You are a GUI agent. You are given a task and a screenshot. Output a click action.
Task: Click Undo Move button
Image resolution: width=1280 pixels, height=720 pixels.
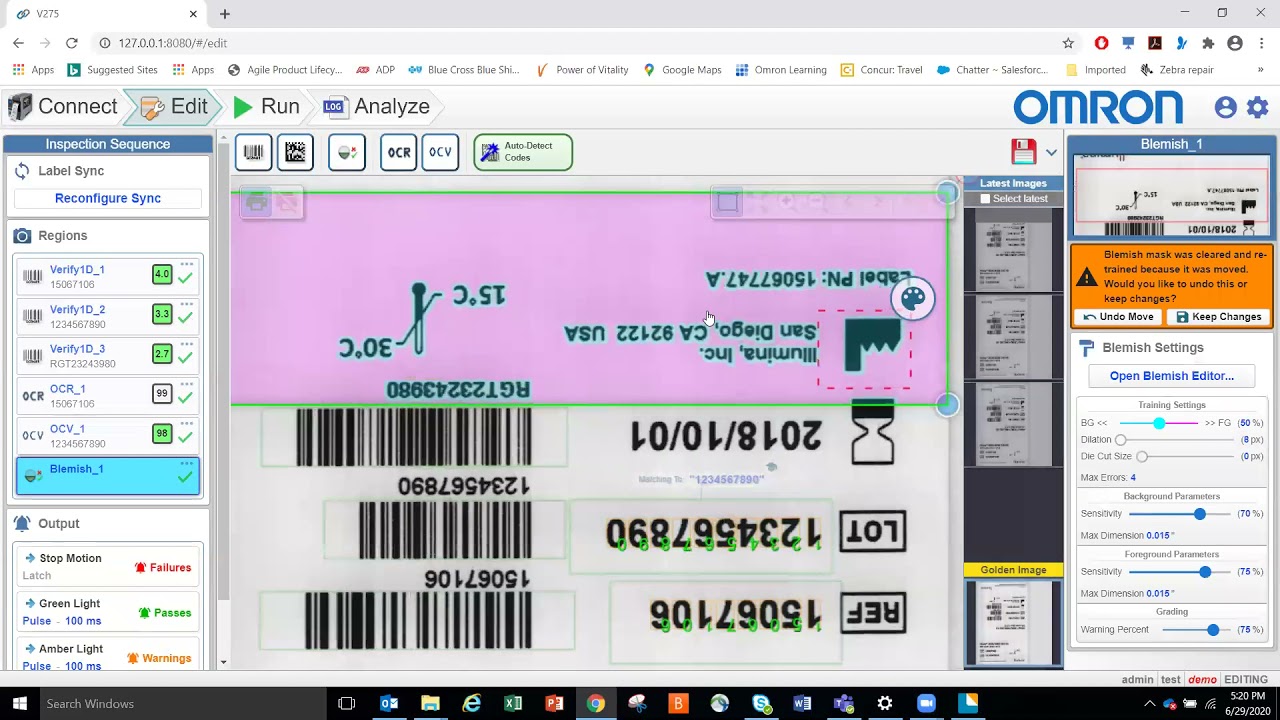pyautogui.click(x=1117, y=317)
